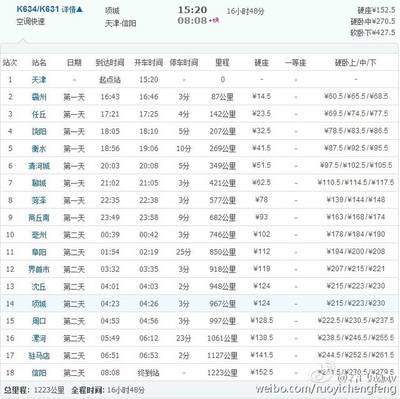Screen dimensions: 400x399
Task: Open the 界首市 station link
Action: click(x=39, y=269)
